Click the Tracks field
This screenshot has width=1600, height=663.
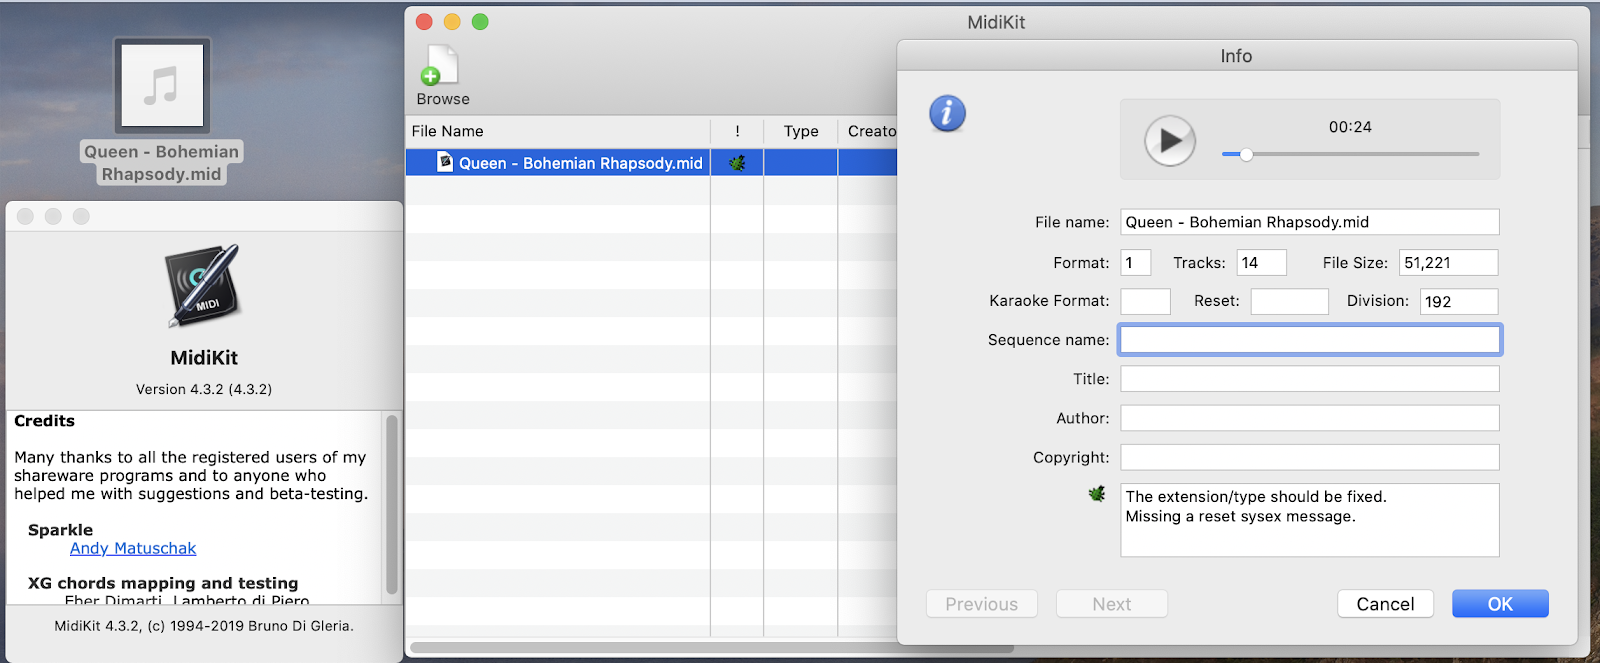pyautogui.click(x=1261, y=263)
